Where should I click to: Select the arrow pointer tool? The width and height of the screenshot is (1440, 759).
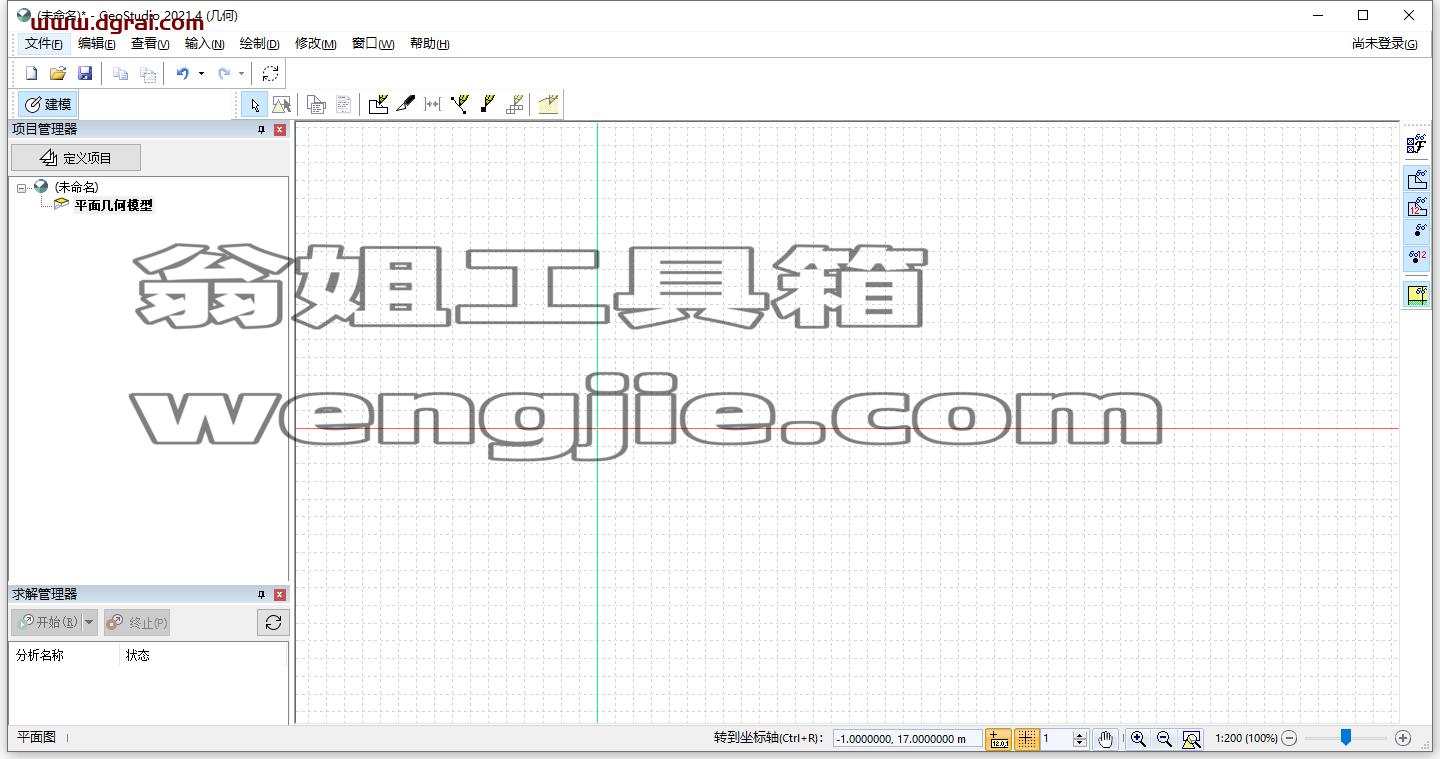tap(254, 104)
